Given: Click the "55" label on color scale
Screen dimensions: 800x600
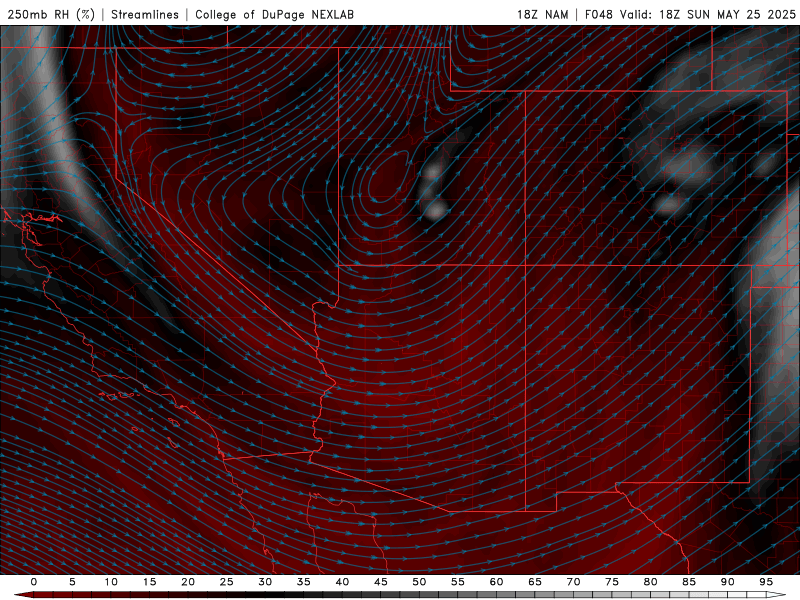Looking at the screenshot, I should (x=458, y=582).
